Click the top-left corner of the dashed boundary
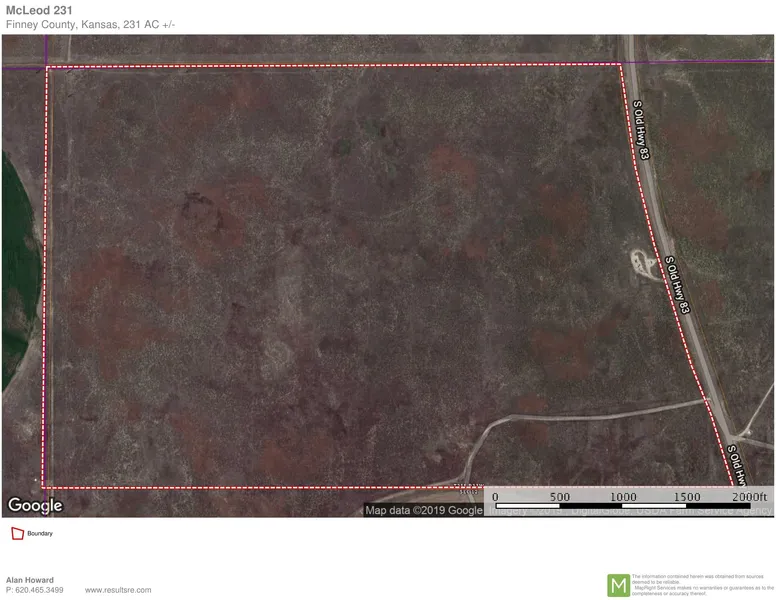776x600 pixels. [x=47, y=67]
